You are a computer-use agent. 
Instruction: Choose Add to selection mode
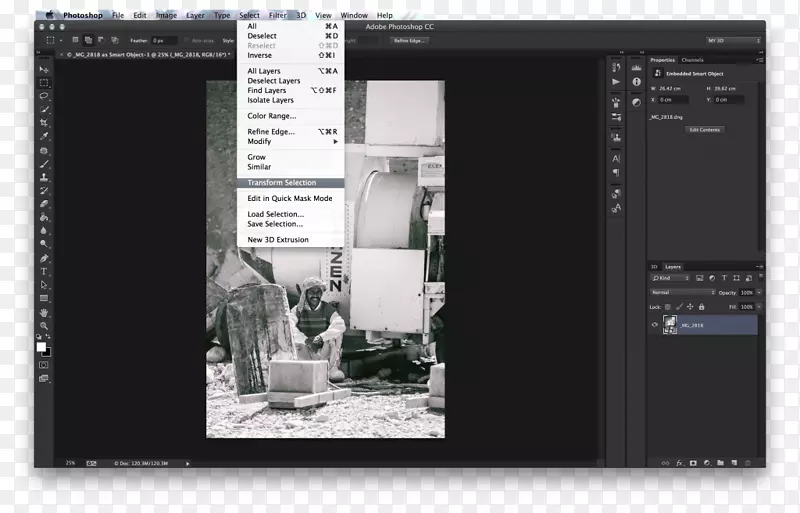[88, 40]
